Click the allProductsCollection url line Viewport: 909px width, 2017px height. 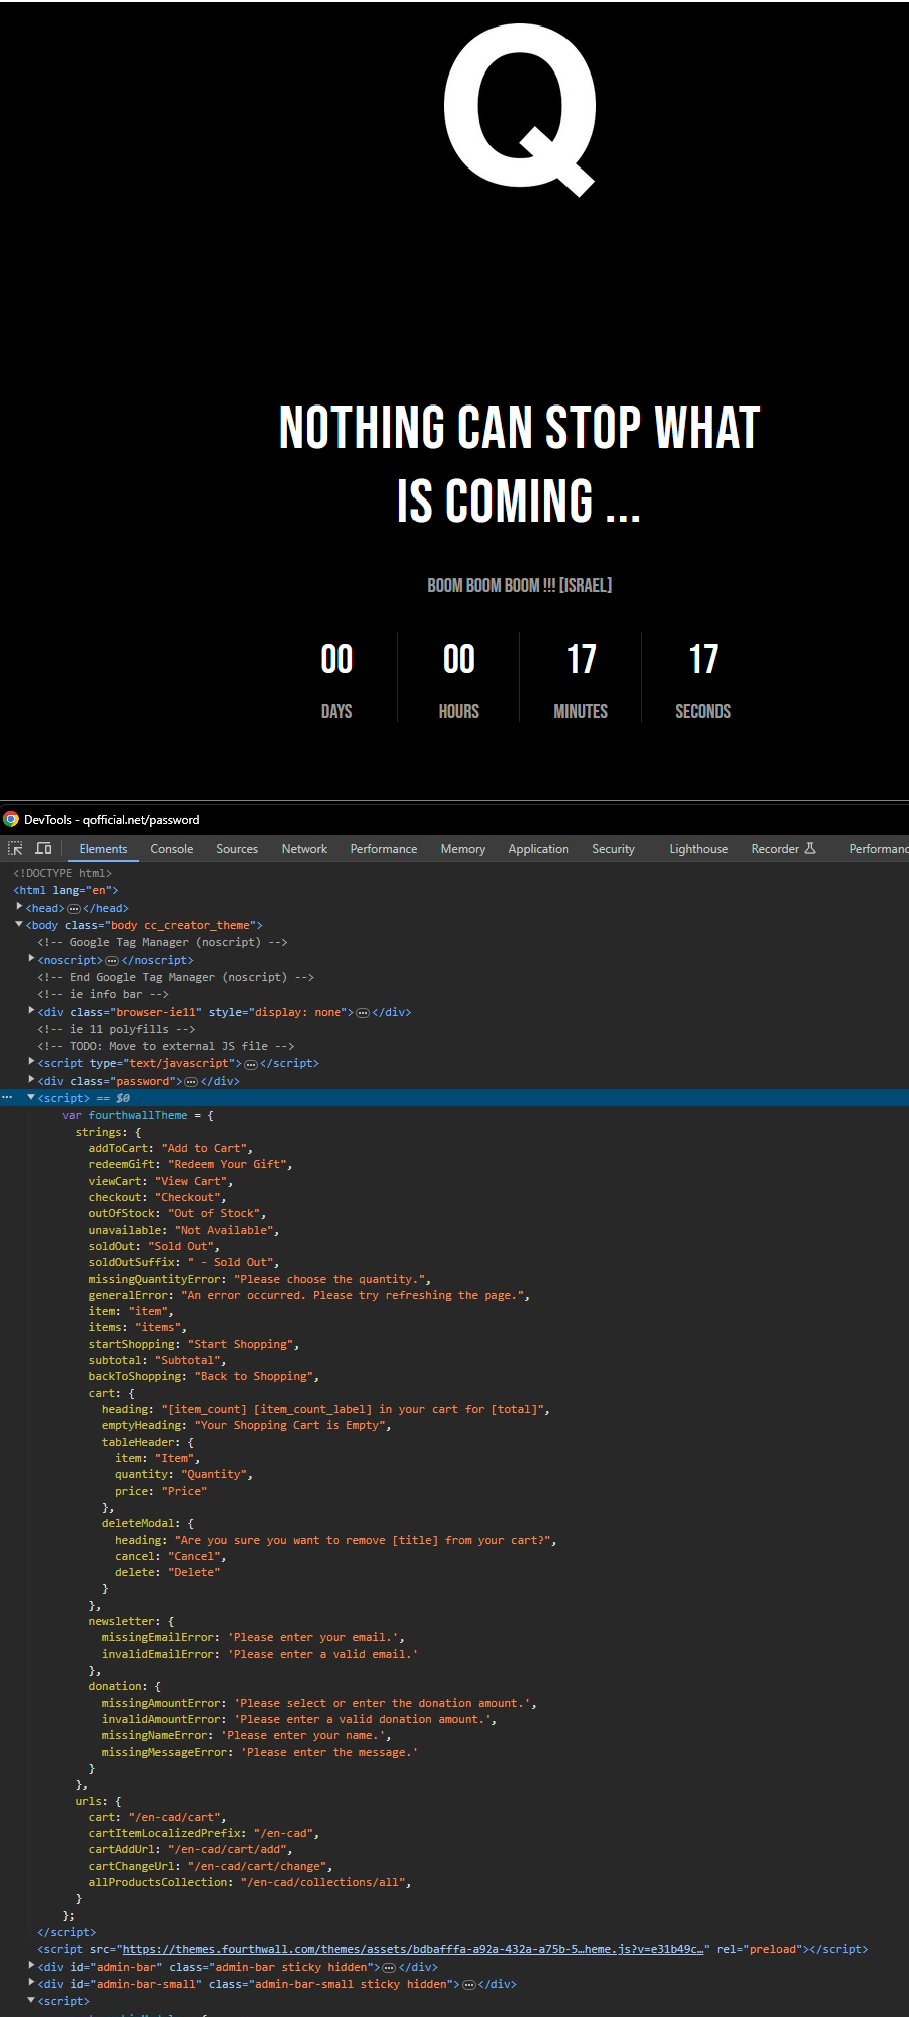tap(249, 1882)
